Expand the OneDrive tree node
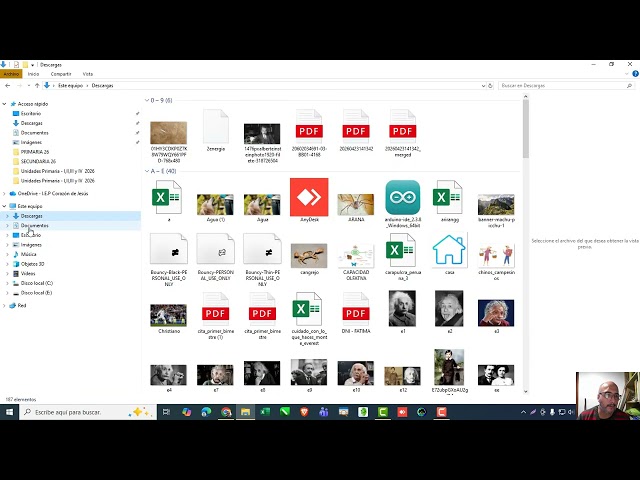Viewport: 640px width, 480px height. (x=4, y=193)
